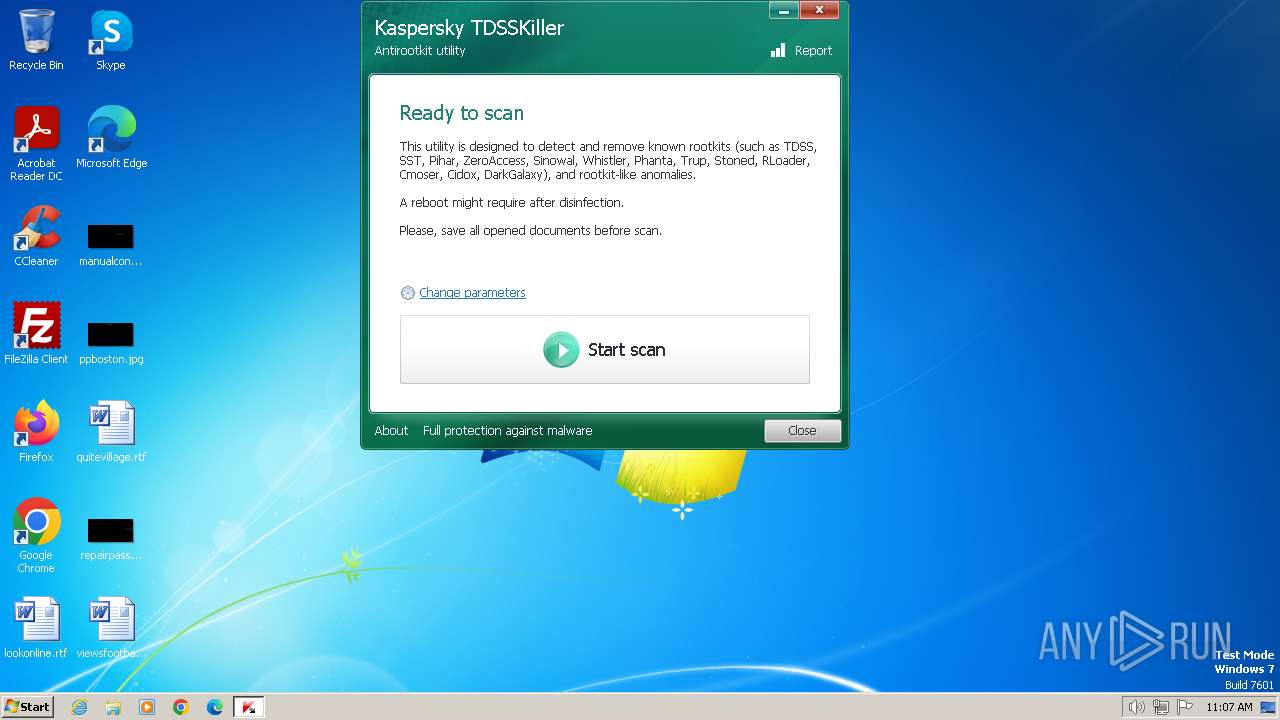Select the CCleaner desktop shortcut
The image size is (1280, 720).
36,235
